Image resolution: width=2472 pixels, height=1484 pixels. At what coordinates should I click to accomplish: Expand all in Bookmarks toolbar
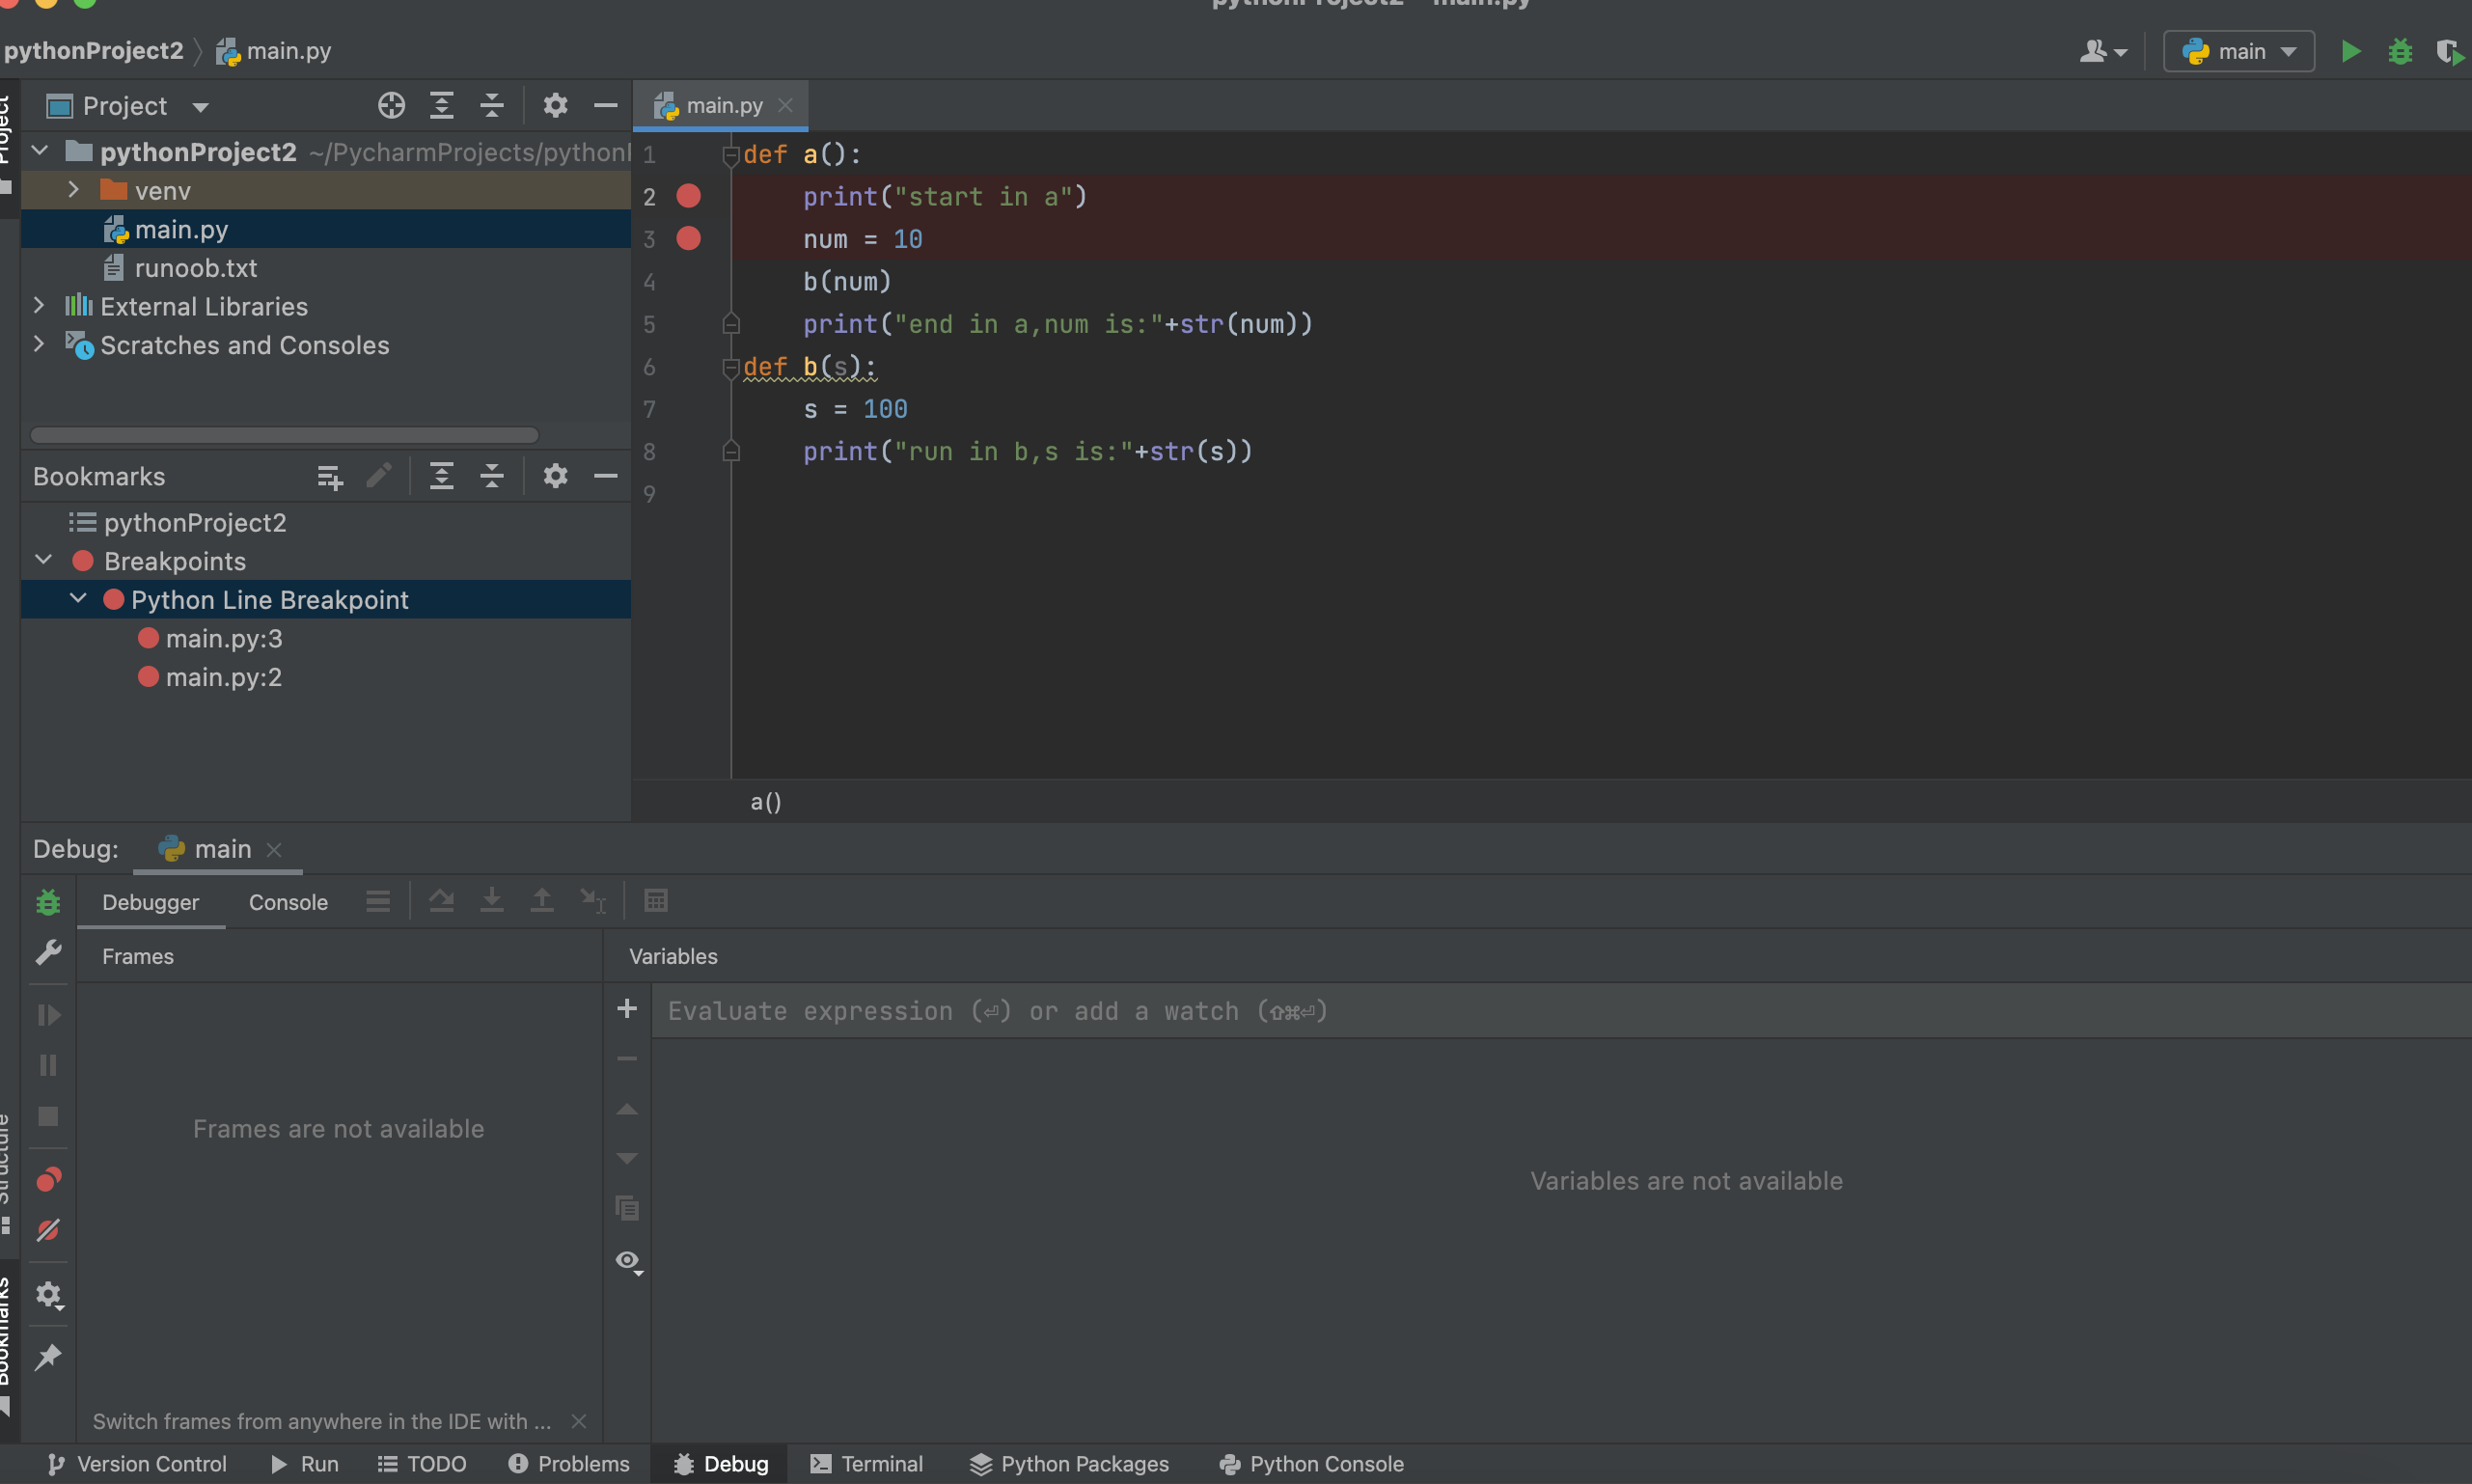click(x=441, y=476)
